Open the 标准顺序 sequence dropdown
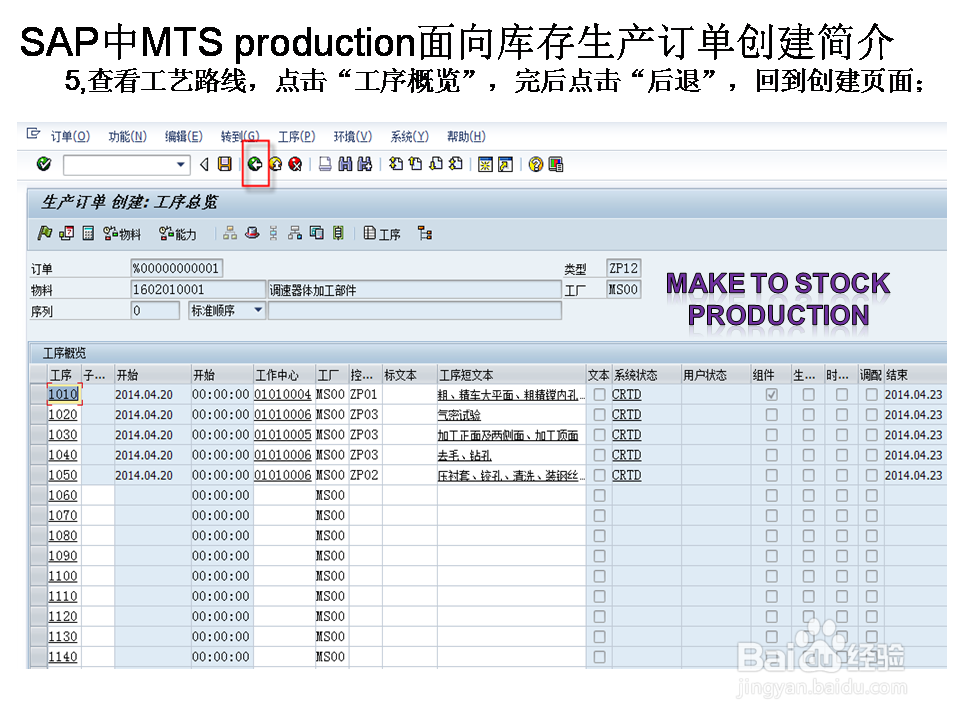This screenshot has width=960, height=720. (258, 310)
